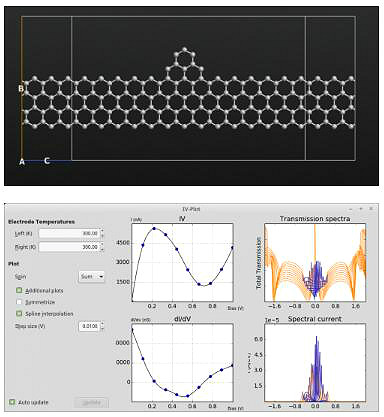Click the A axis origin label
Screen dimensions: 384x417
pos(22,162)
